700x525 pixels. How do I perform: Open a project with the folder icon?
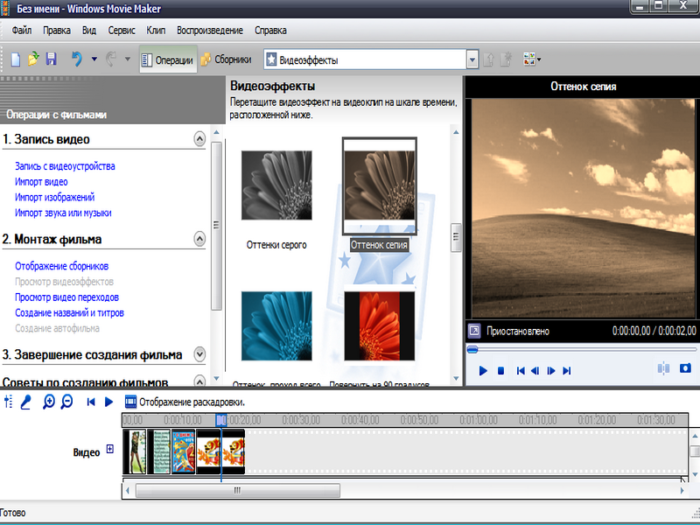(33, 59)
